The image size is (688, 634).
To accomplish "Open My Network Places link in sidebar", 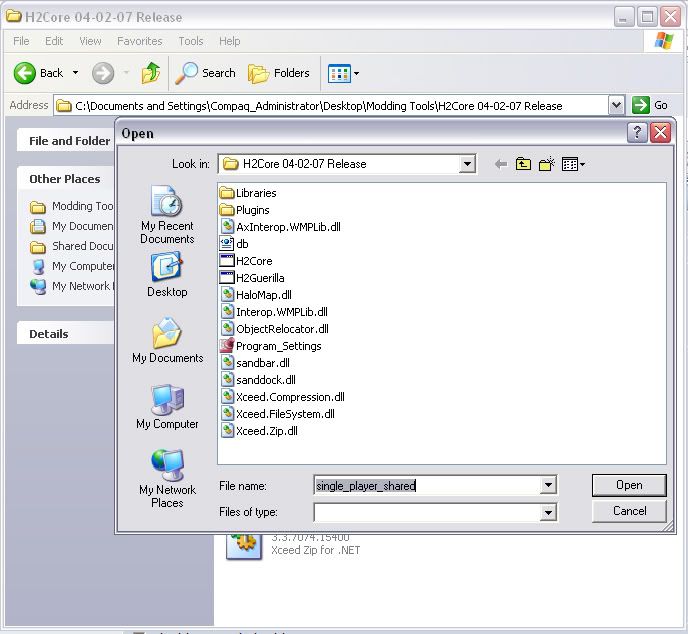I will point(72,287).
